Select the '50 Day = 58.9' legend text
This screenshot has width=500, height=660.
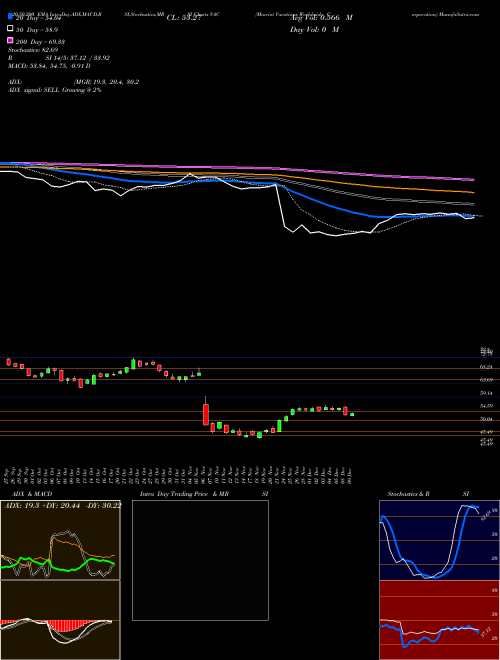pos(37,30)
